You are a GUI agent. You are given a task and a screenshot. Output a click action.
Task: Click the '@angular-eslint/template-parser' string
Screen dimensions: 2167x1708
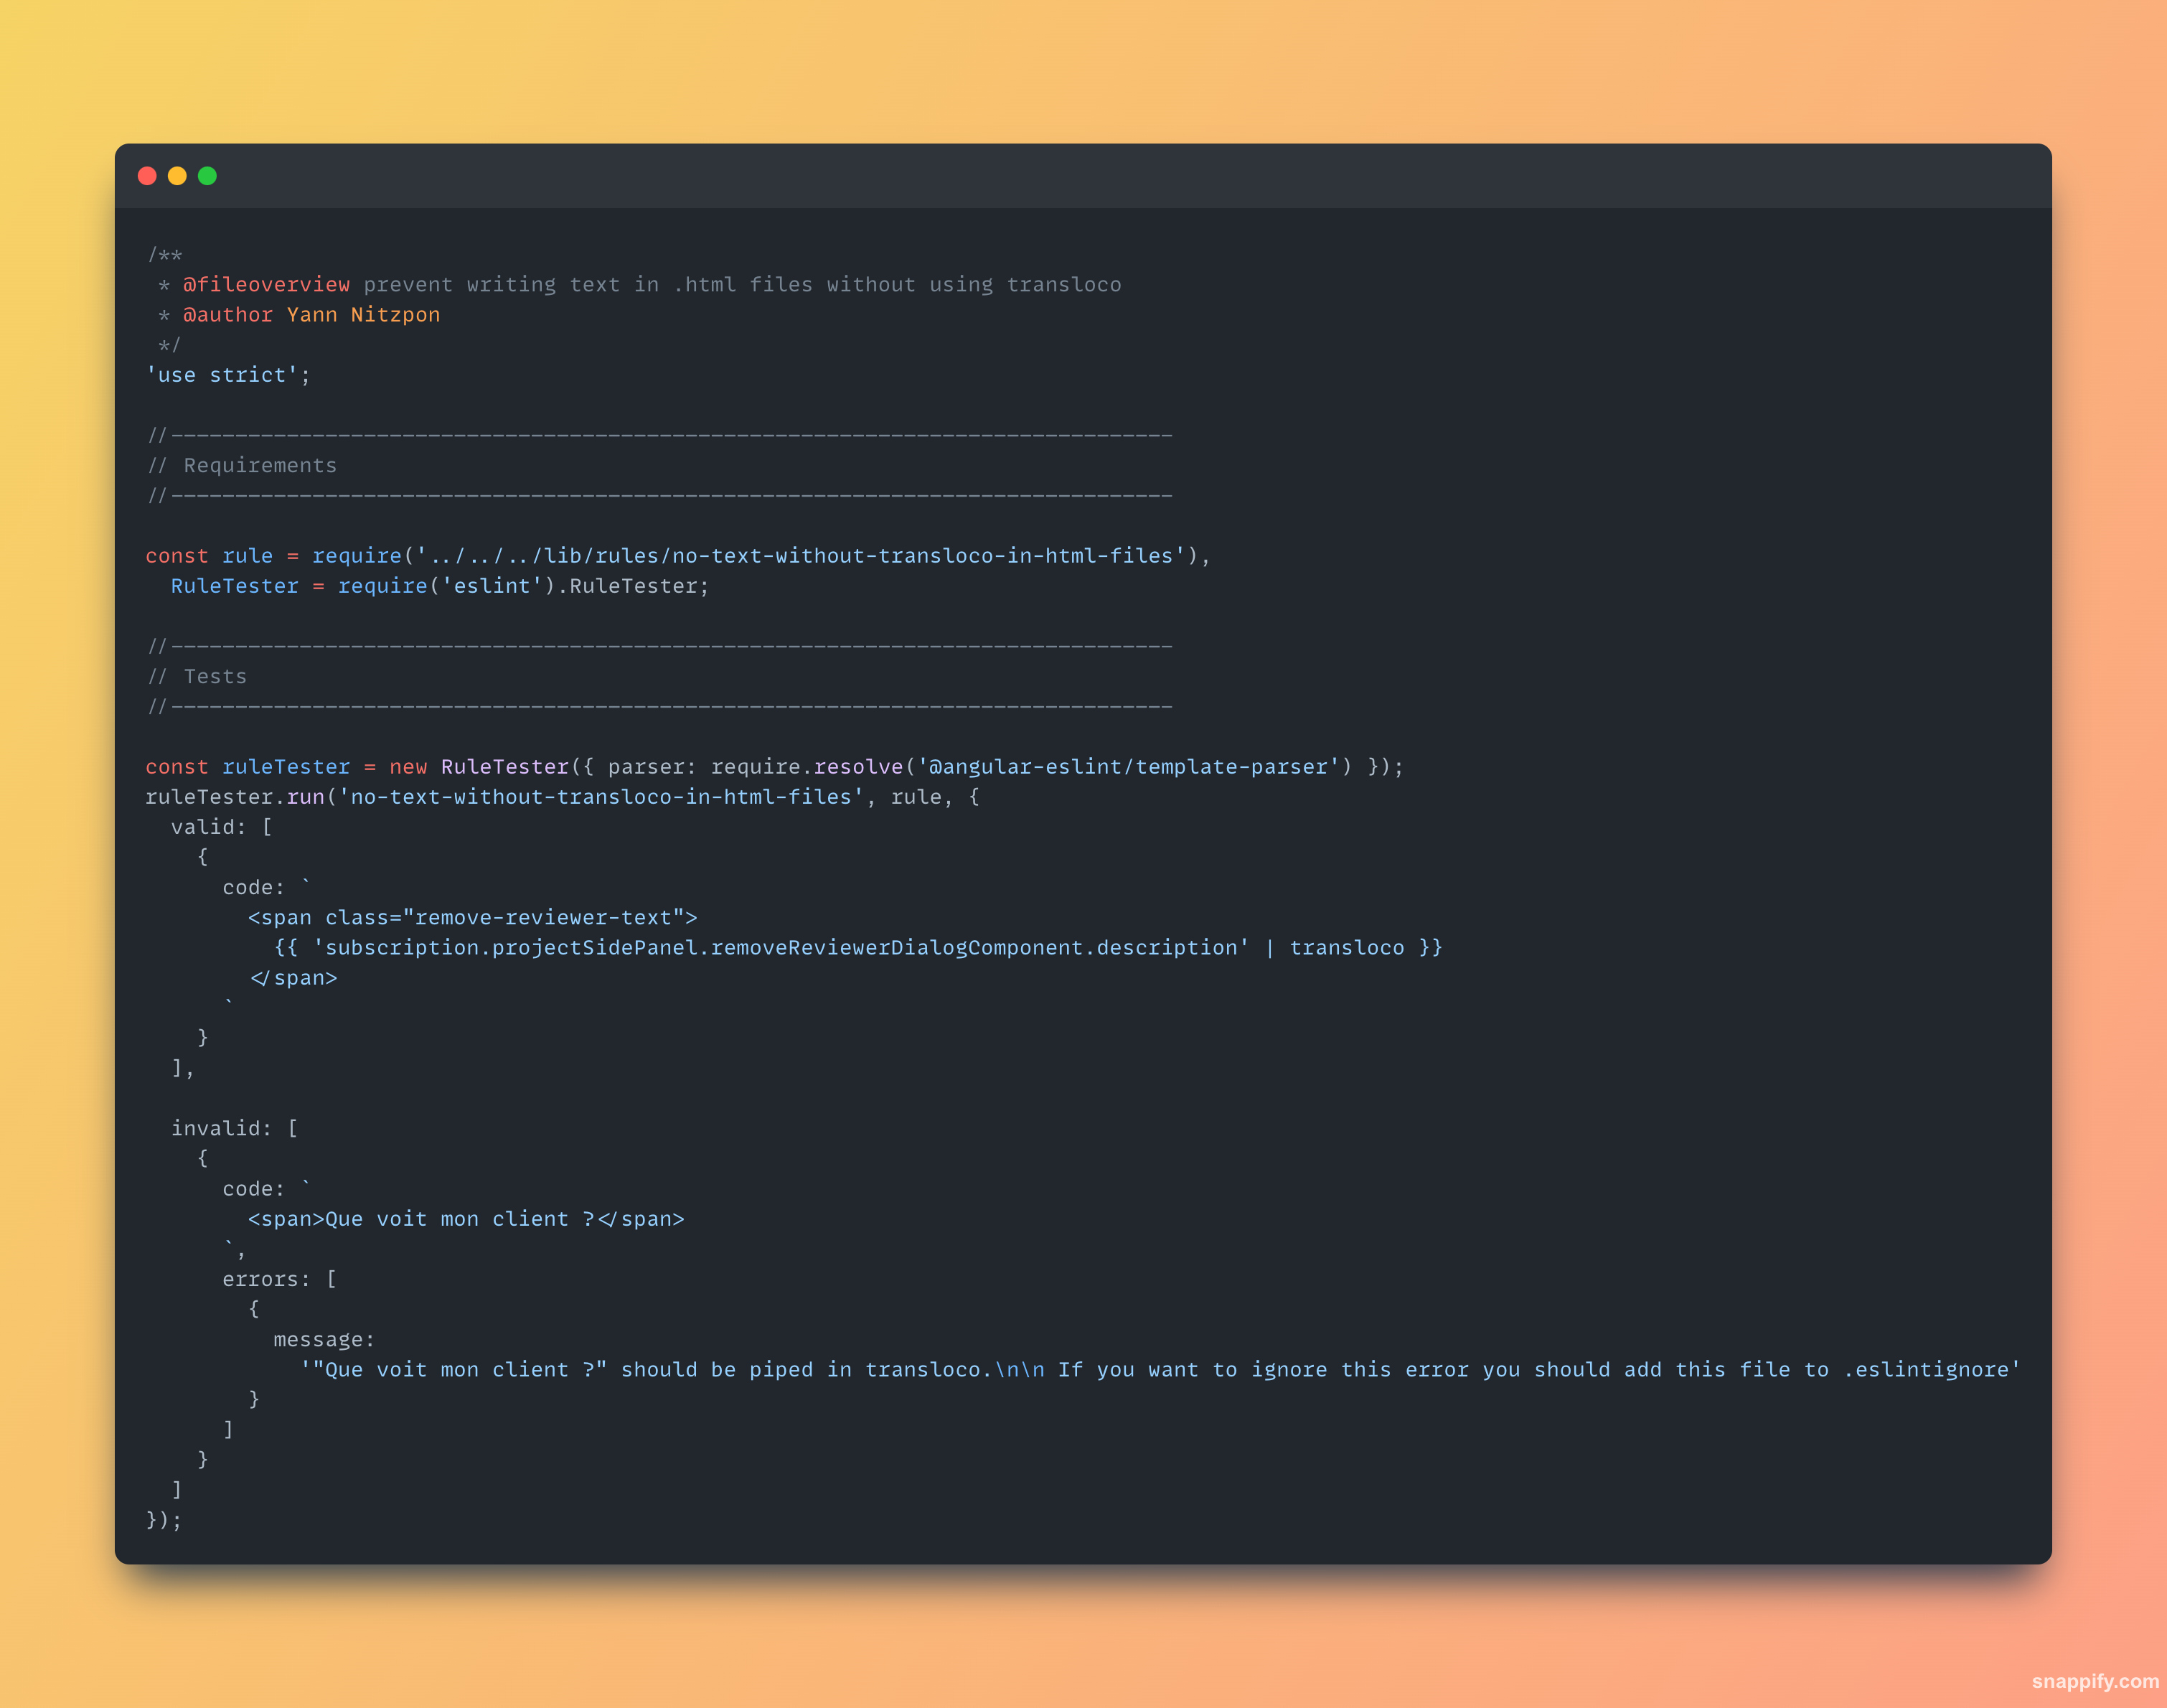pyautogui.click(x=1128, y=767)
